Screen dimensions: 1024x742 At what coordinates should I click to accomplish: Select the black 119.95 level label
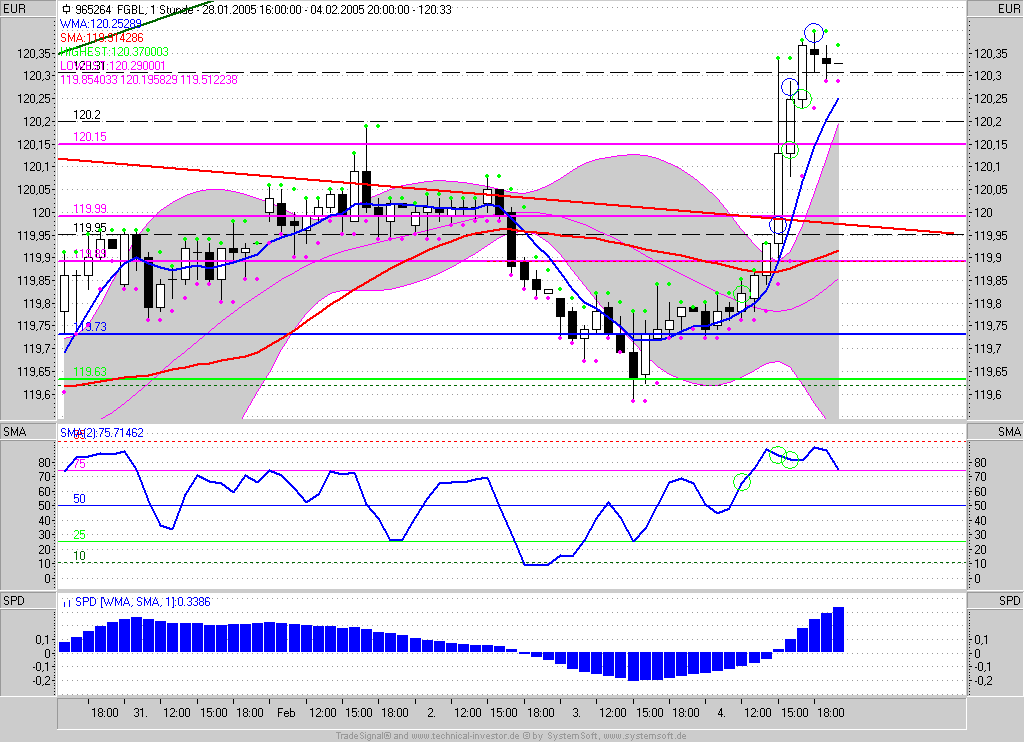[x=89, y=227]
